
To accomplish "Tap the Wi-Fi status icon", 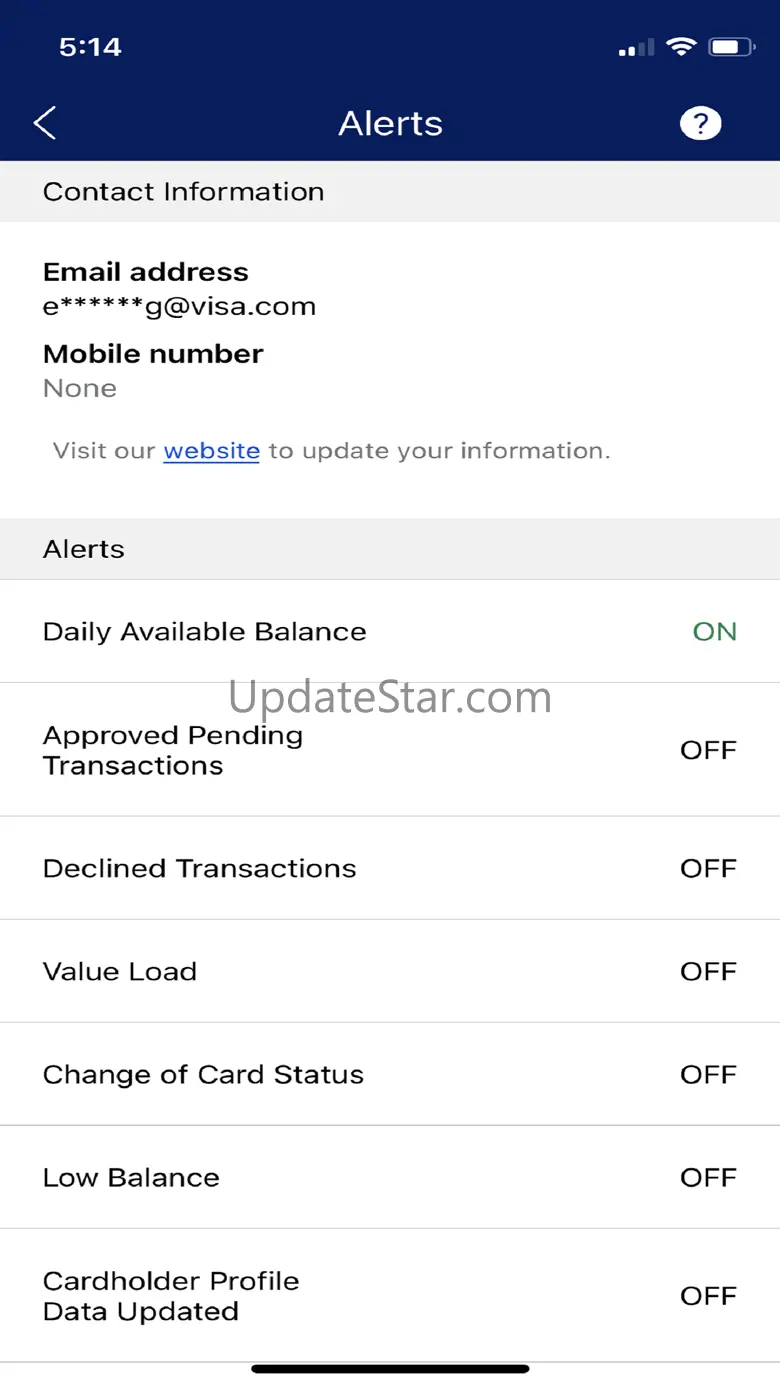I will pyautogui.click(x=681, y=47).
